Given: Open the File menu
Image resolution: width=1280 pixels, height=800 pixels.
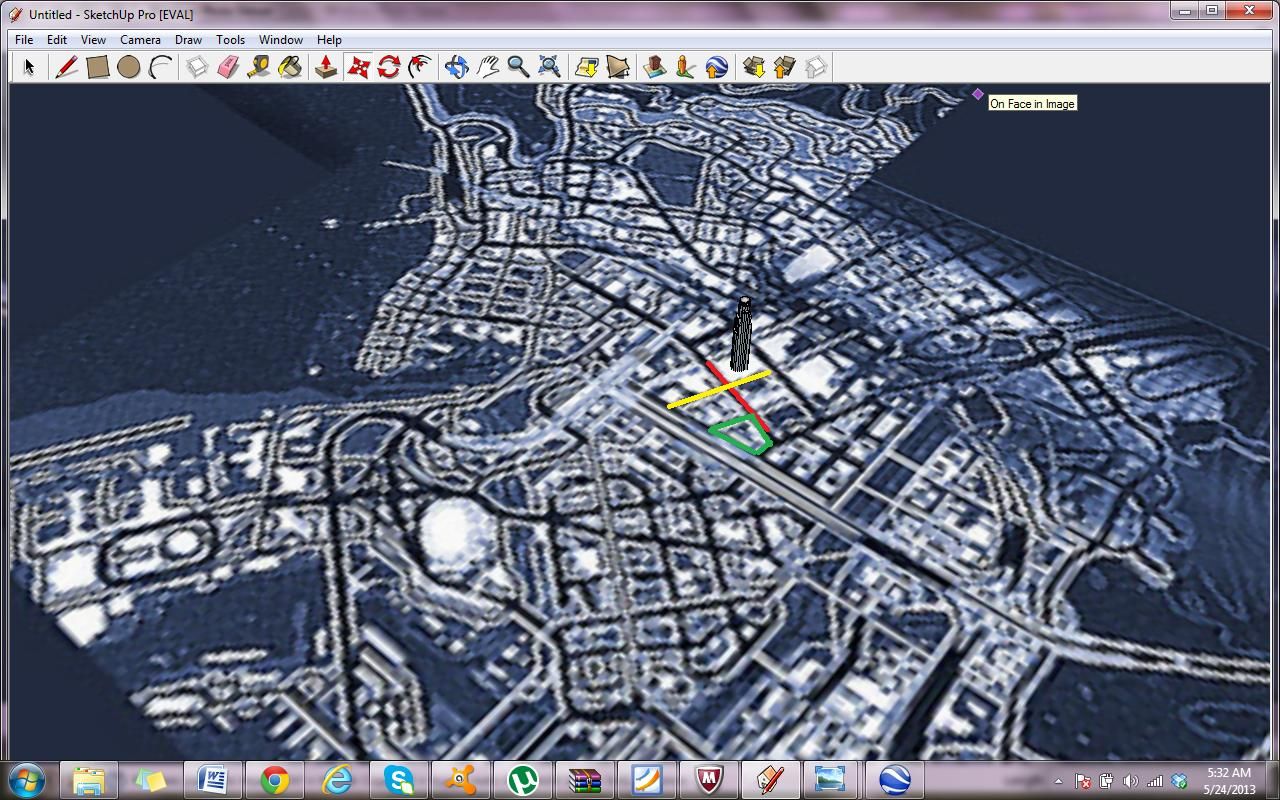Looking at the screenshot, I should click(x=24, y=40).
